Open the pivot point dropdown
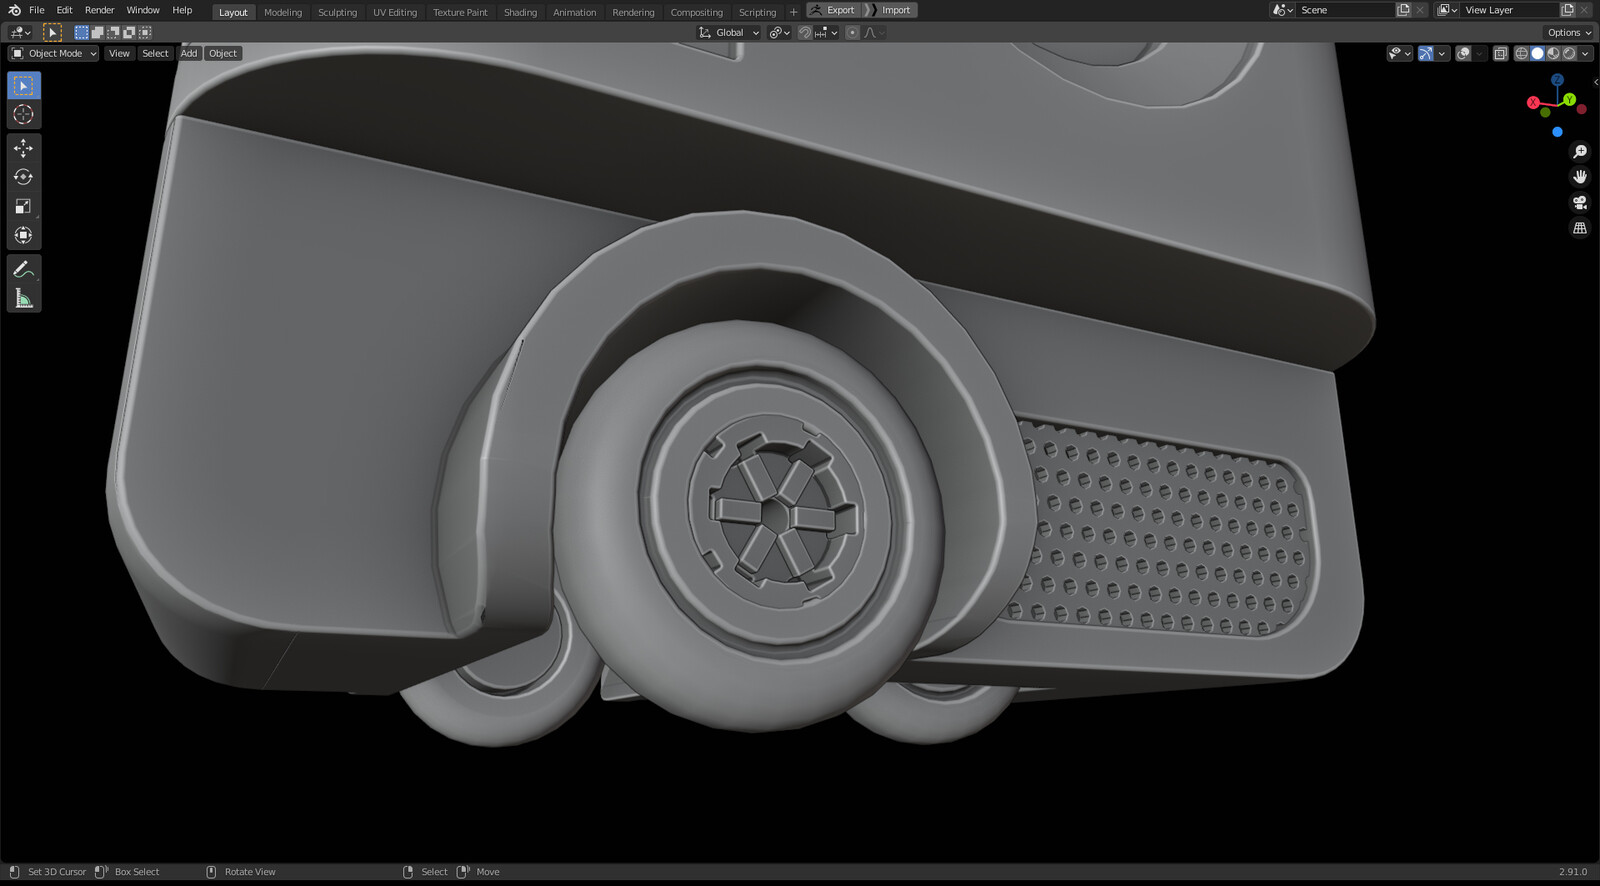The height and width of the screenshot is (886, 1600). point(779,33)
